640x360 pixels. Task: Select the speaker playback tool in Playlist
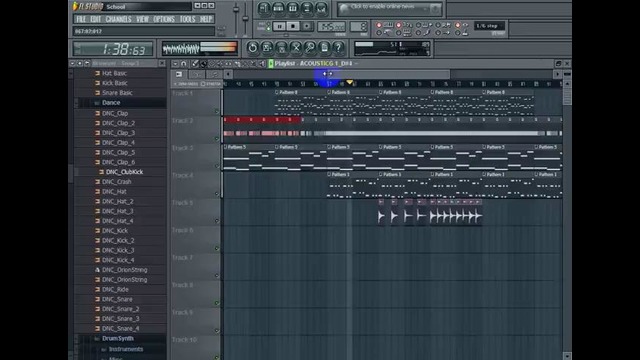[x=262, y=64]
